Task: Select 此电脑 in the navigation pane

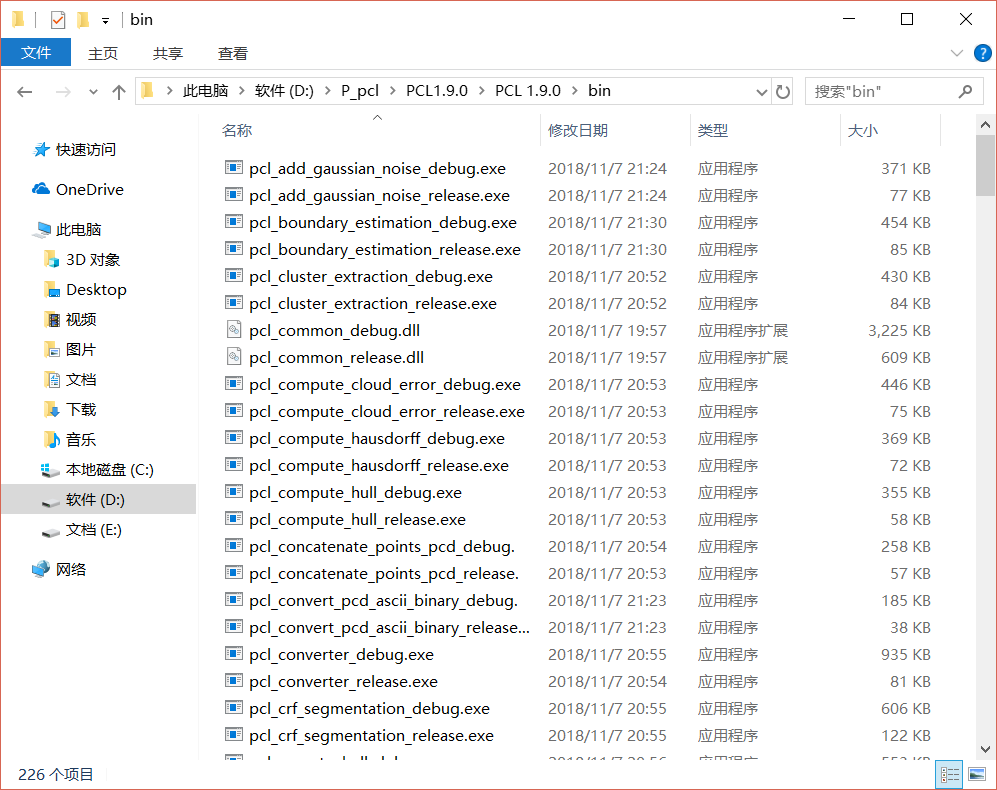Action: point(78,230)
